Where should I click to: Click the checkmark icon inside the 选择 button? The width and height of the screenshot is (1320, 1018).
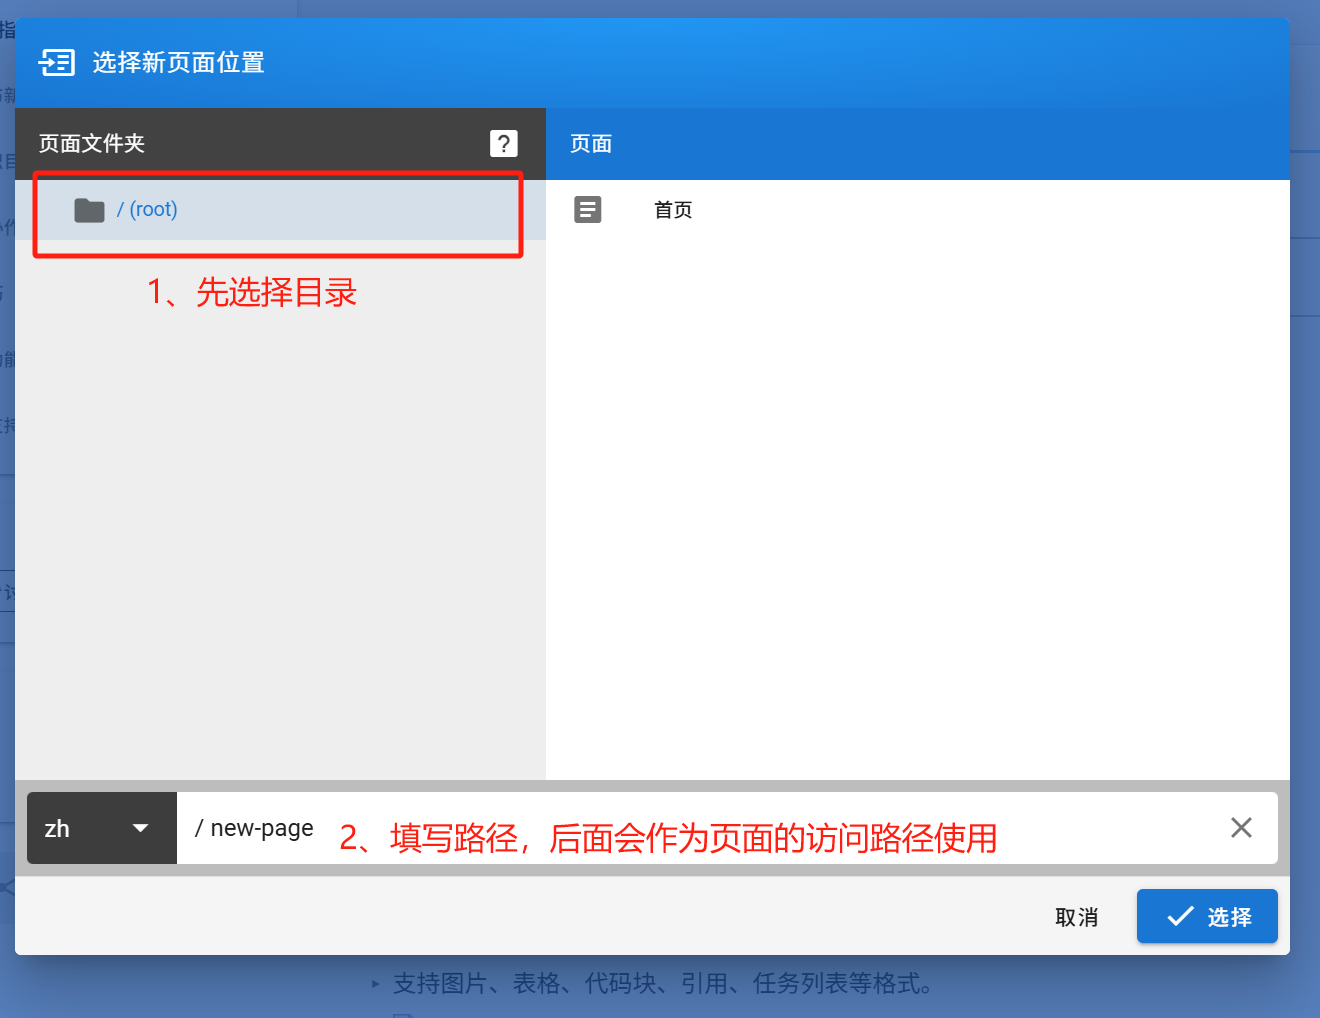(x=1180, y=915)
